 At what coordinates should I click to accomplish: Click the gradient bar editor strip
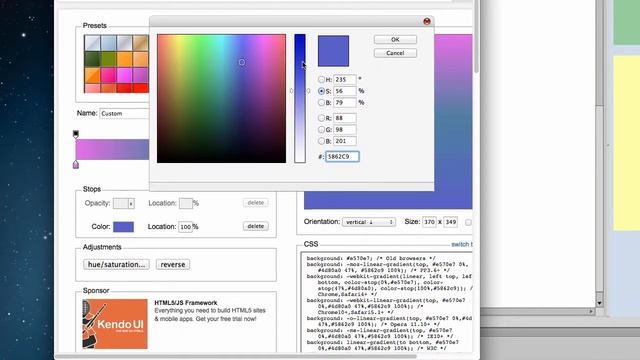tap(112, 149)
